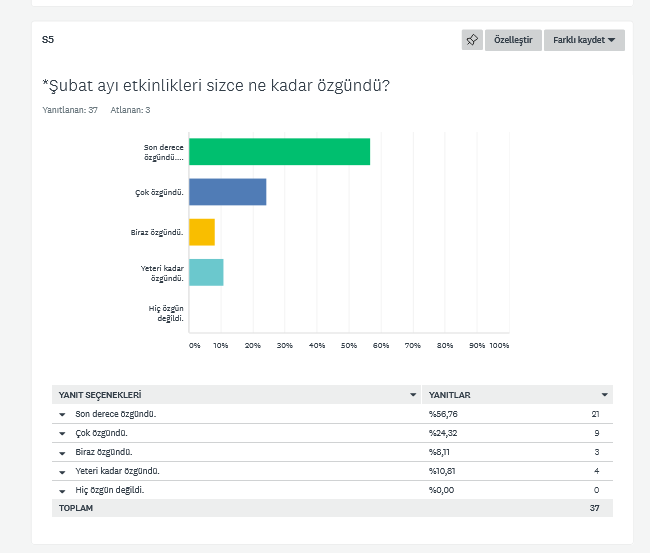Expand the Son derece özgündü table row
The image size is (650, 553).
tap(62, 414)
